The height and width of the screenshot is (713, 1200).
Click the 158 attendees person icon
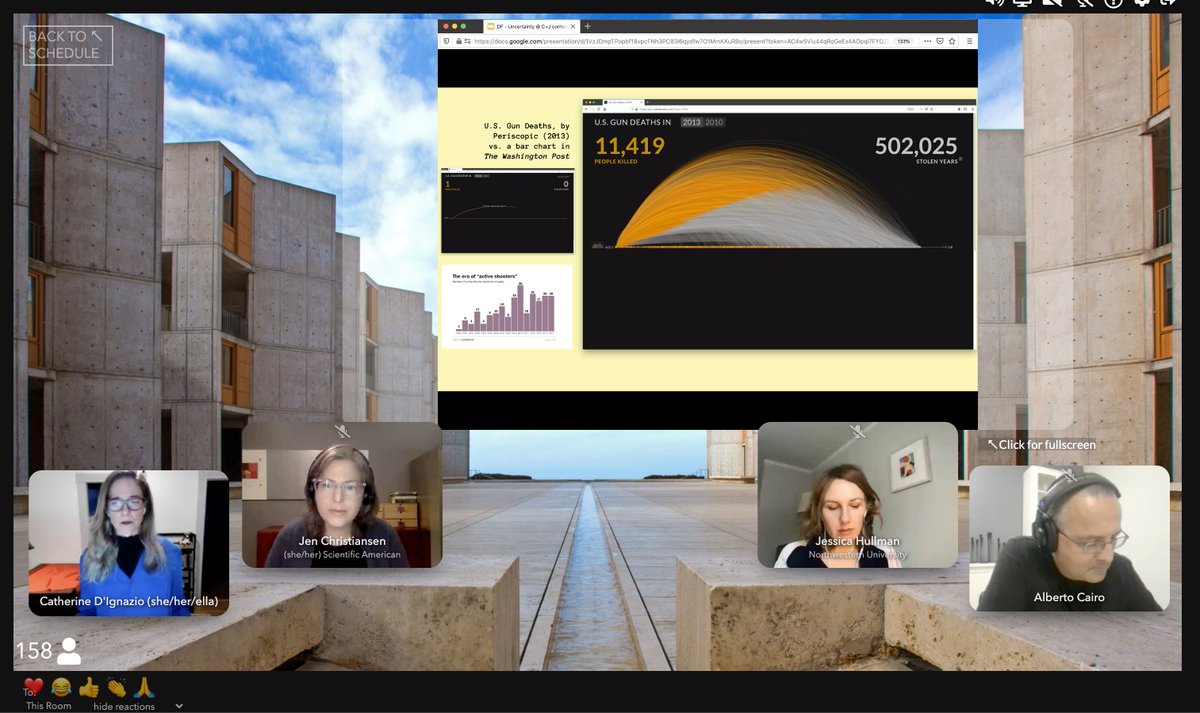click(x=69, y=651)
